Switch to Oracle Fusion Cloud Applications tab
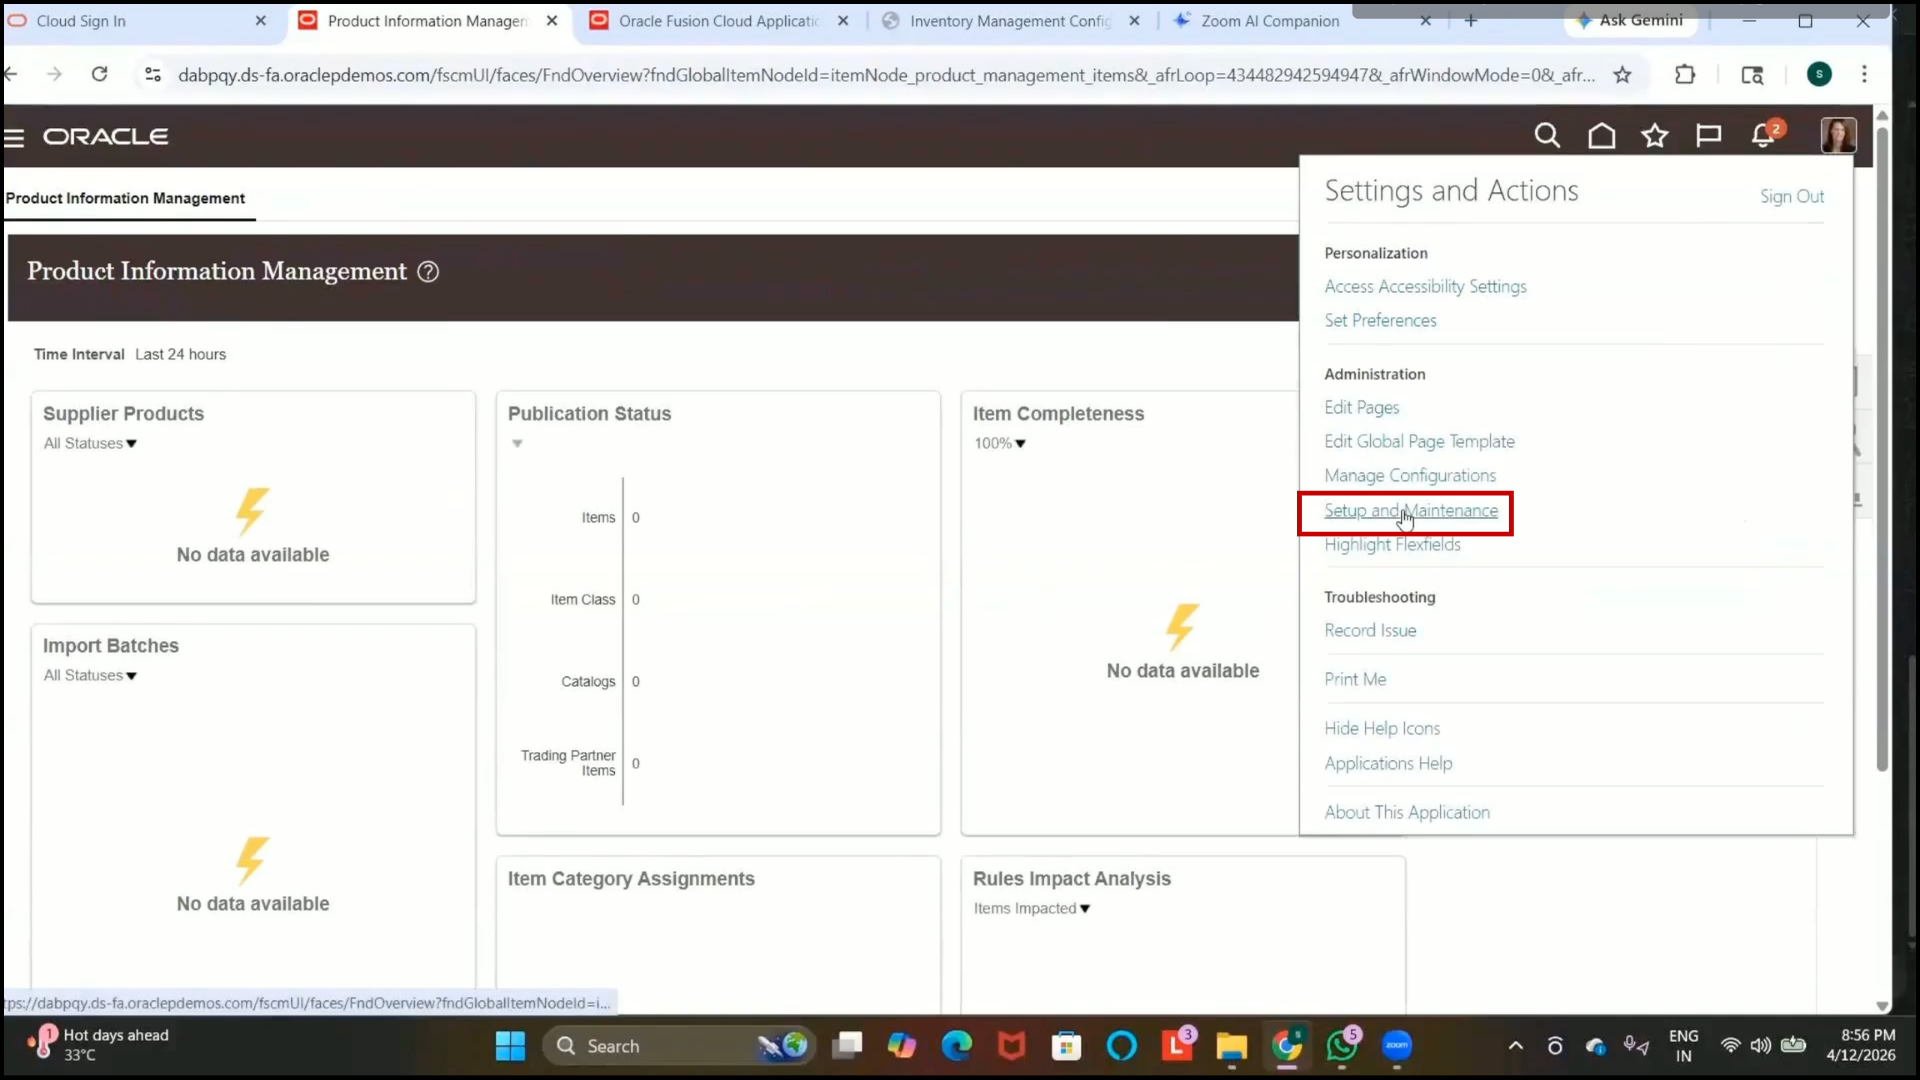Screen dimensions: 1920x1080 718,21
